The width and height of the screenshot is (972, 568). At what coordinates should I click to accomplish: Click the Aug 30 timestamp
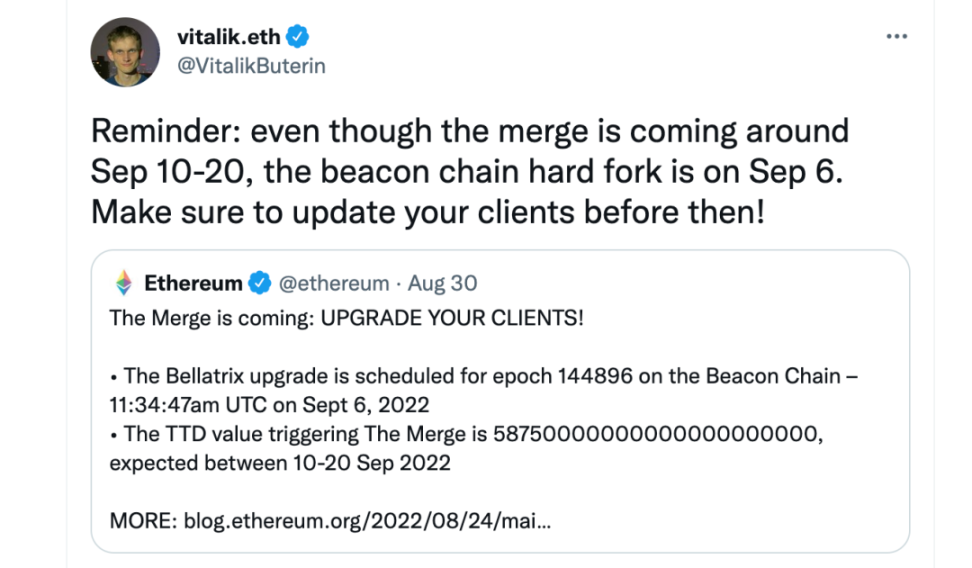click(x=443, y=283)
